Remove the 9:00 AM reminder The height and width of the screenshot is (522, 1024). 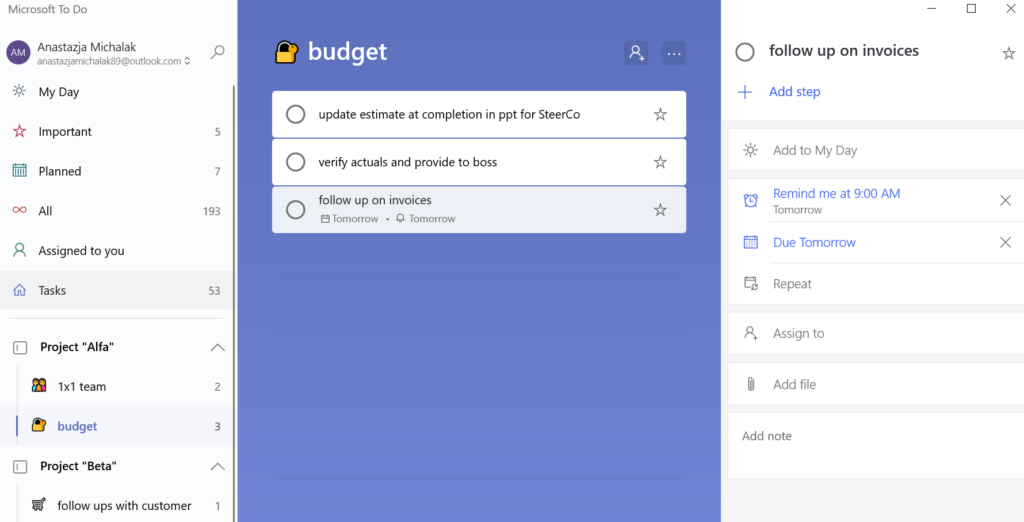[1005, 201]
